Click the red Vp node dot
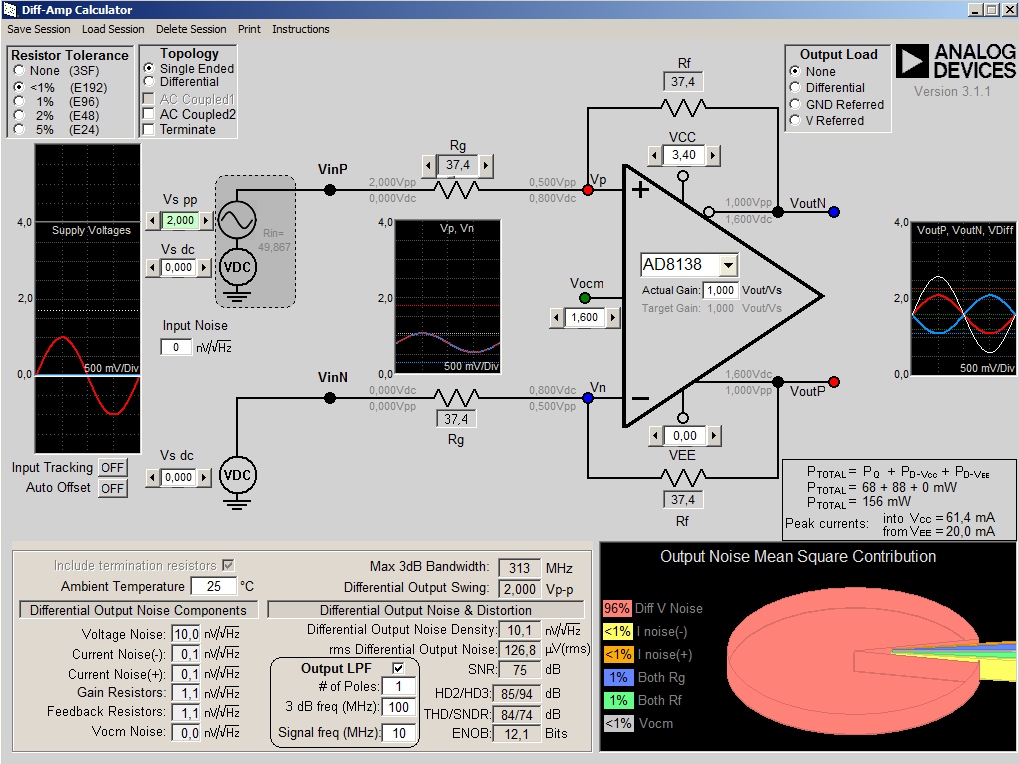 pyautogui.click(x=588, y=190)
